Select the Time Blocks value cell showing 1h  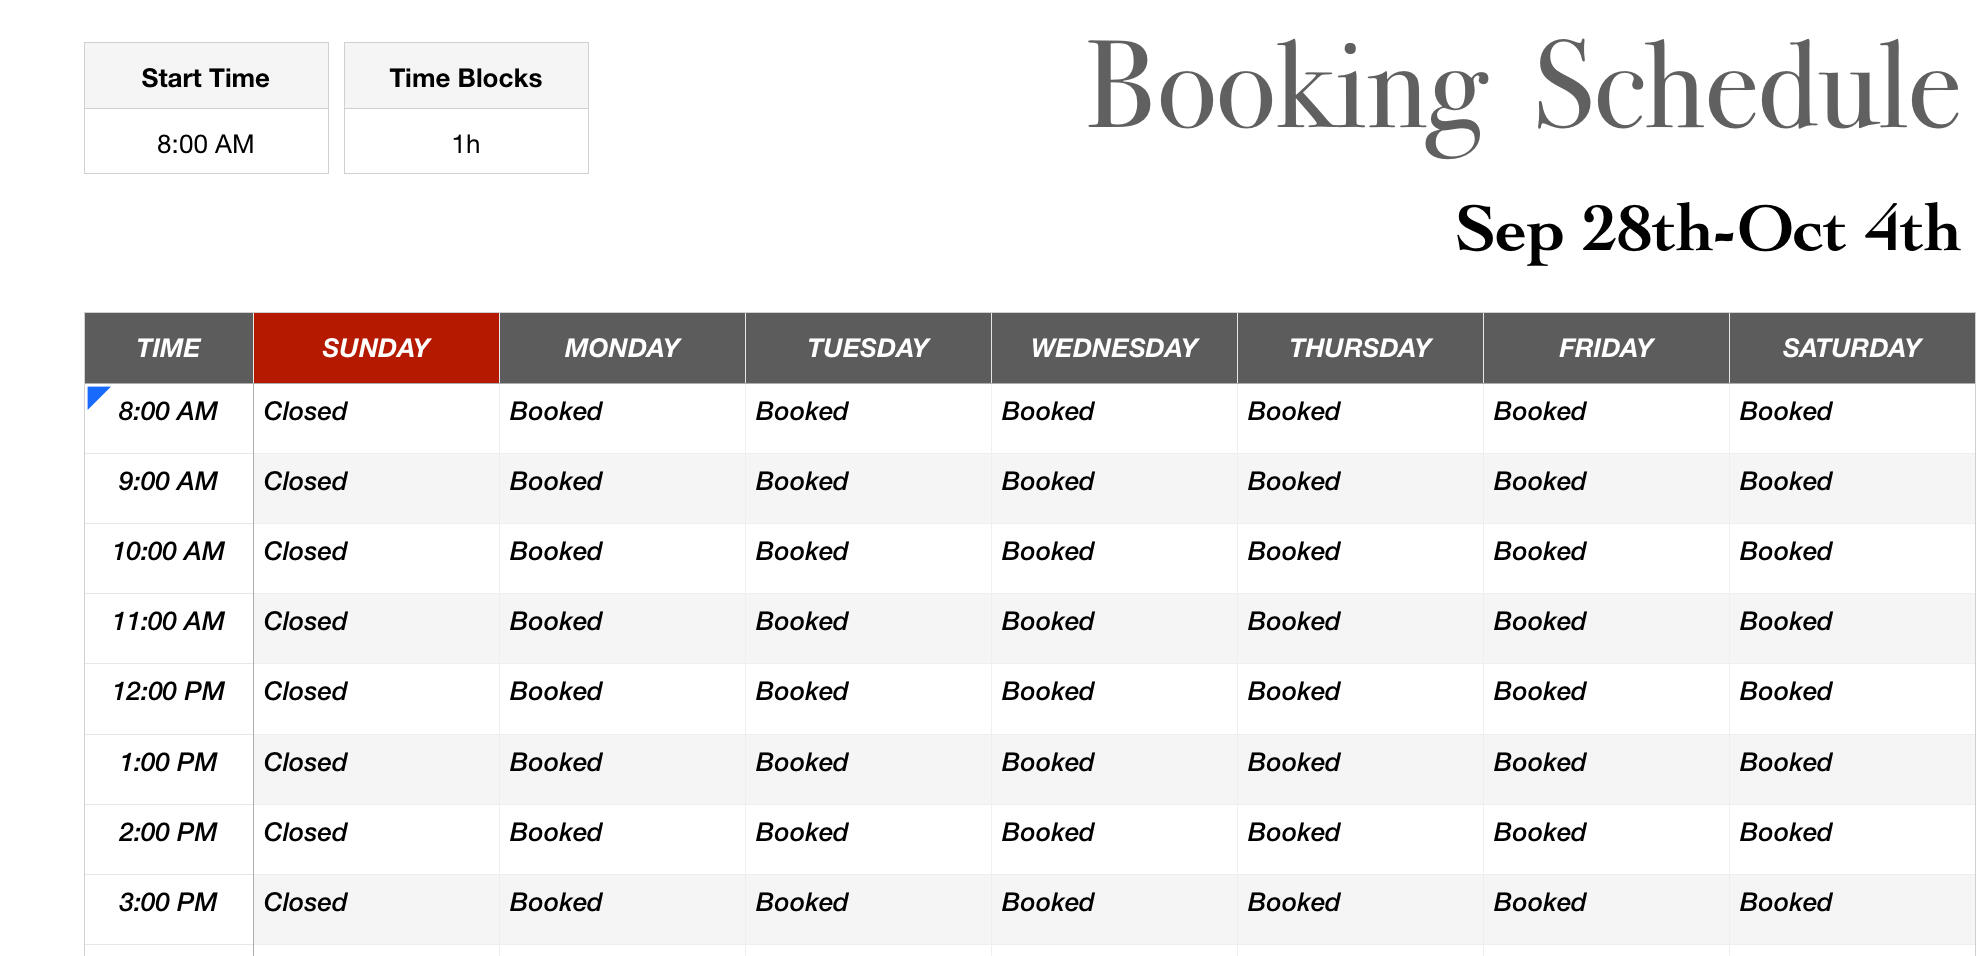(x=466, y=143)
